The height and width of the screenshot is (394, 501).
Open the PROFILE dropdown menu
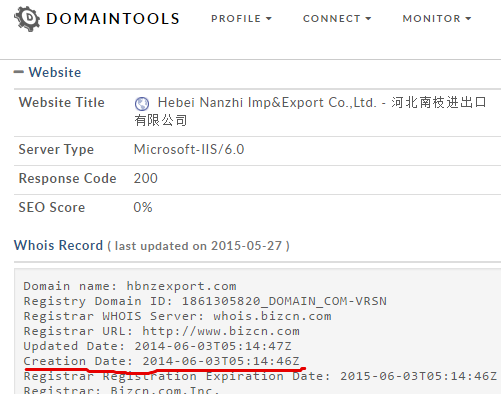tap(241, 19)
